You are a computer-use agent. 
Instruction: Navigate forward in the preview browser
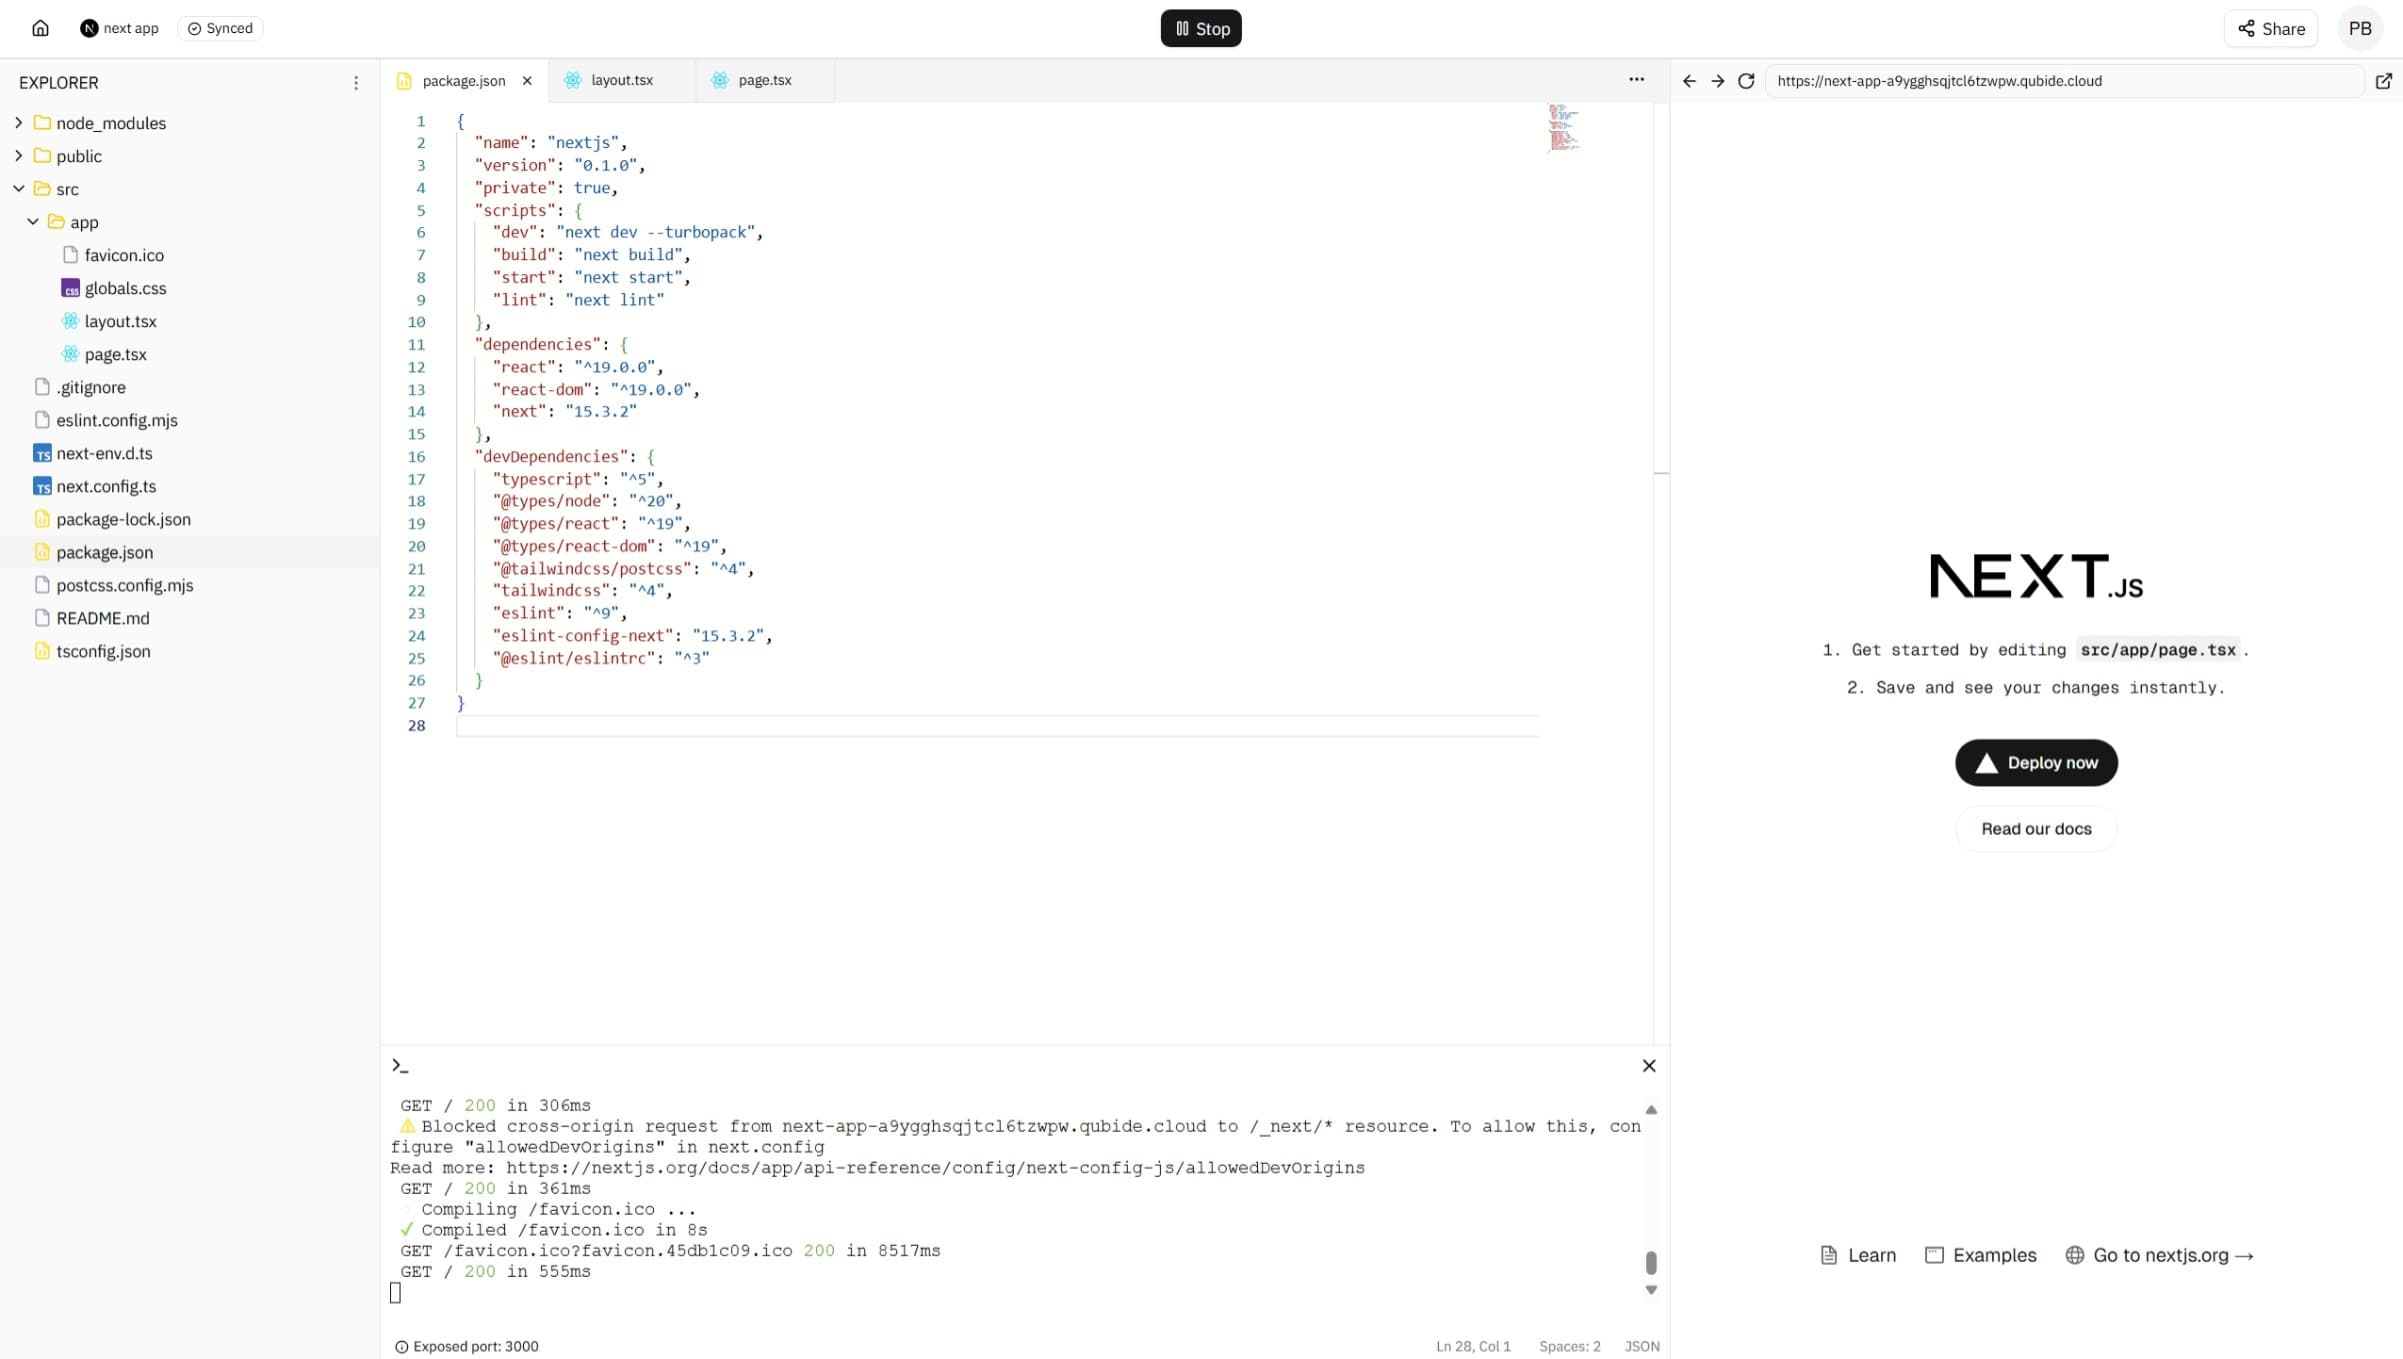coord(1717,81)
